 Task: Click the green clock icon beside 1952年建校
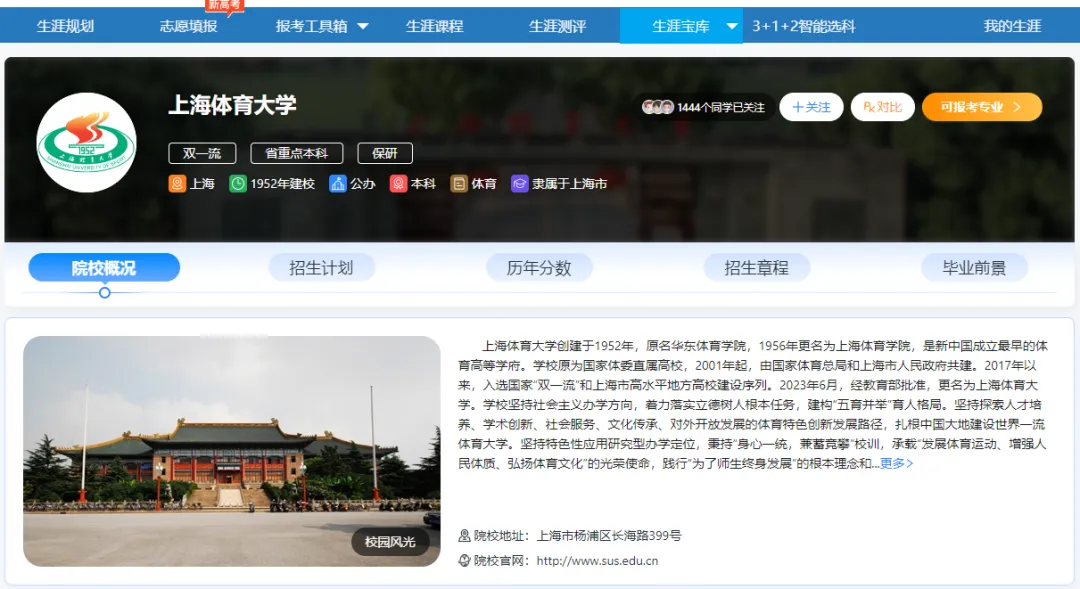pos(238,184)
